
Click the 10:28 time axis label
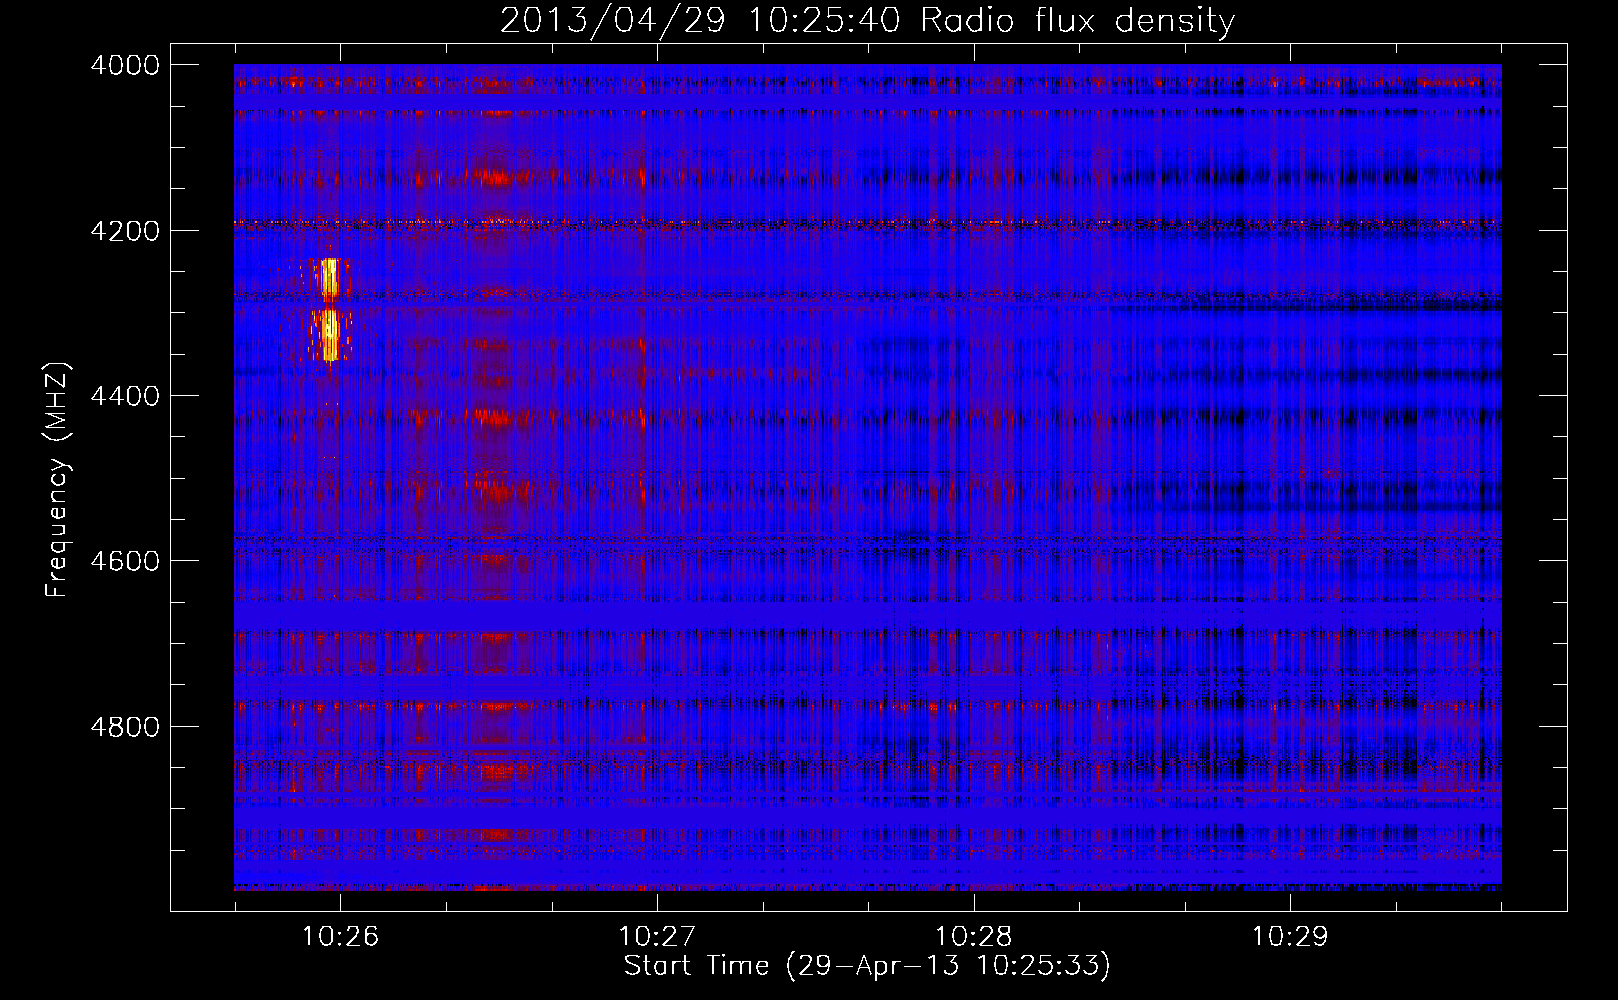[x=973, y=936]
